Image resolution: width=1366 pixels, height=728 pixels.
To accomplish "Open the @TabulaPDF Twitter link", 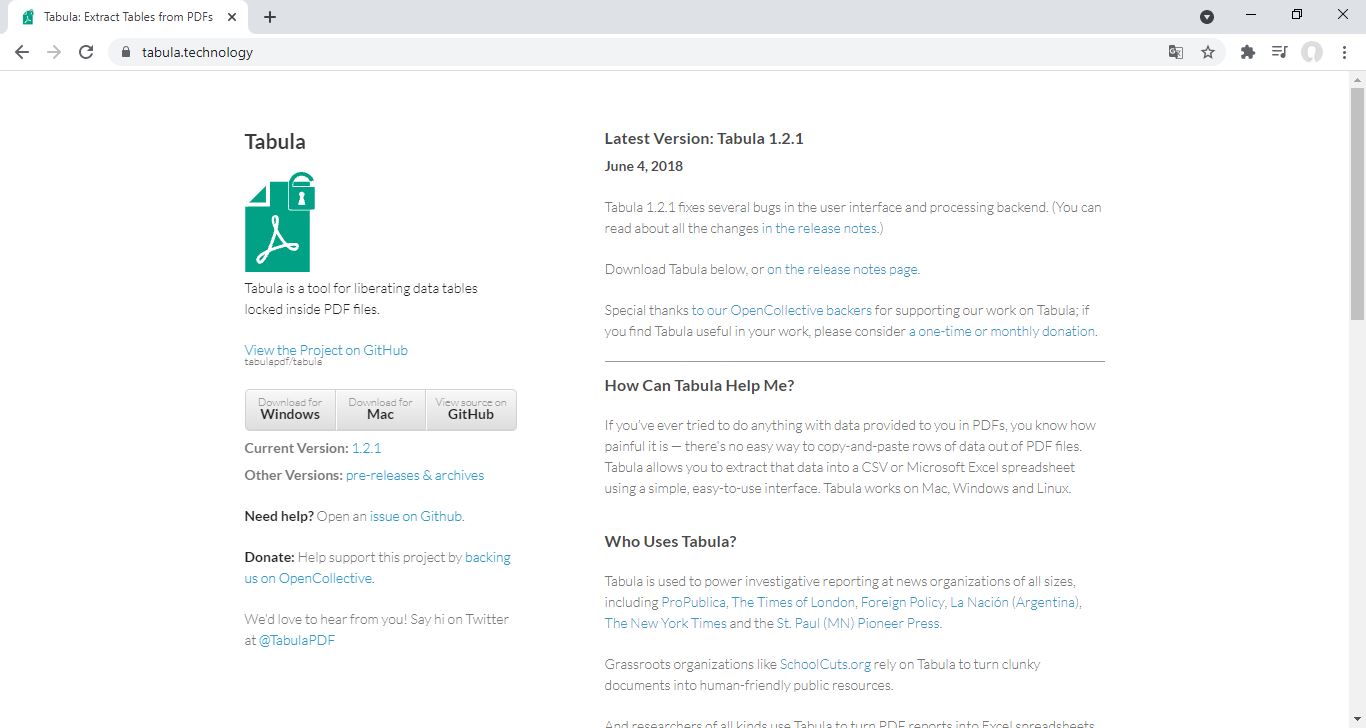I will click(297, 640).
